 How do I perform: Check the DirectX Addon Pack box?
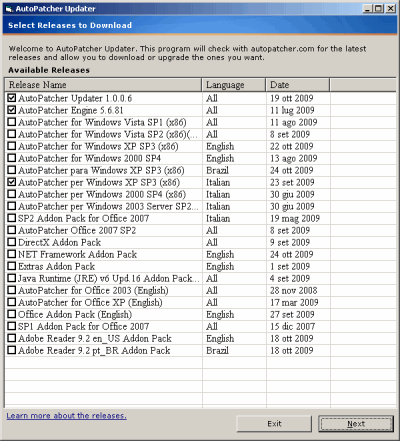coord(12,242)
